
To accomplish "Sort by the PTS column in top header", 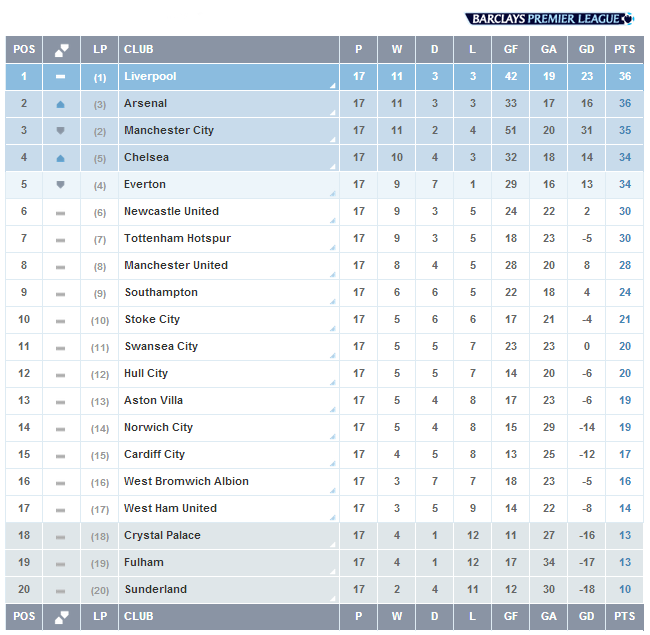I will pyautogui.click(x=624, y=49).
